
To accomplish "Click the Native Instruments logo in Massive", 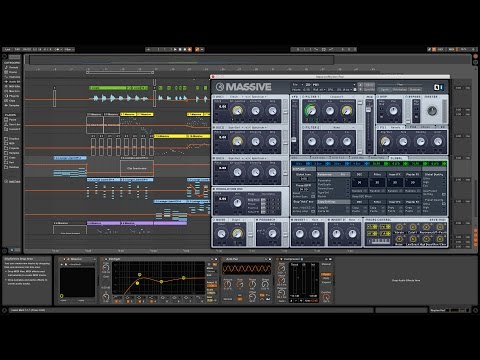I will (439, 87).
